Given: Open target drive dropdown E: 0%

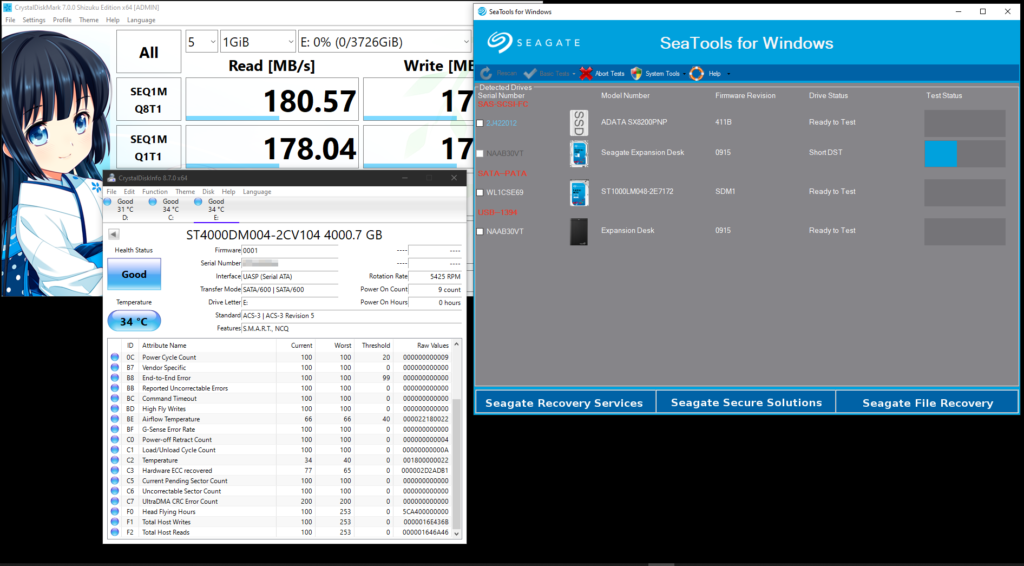Looking at the screenshot, I should pos(384,42).
